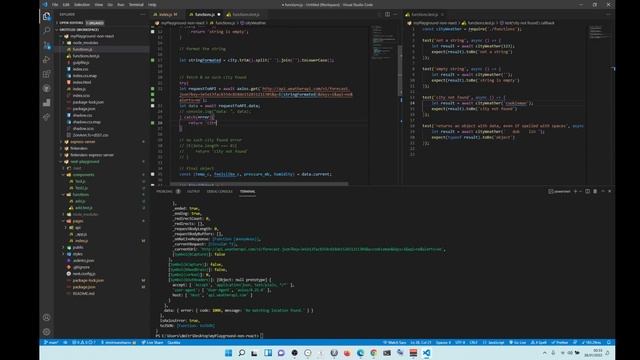Viewport: 640px width, 360px height.
Task: Open gulpfile.js in the file tree
Action: (81, 62)
